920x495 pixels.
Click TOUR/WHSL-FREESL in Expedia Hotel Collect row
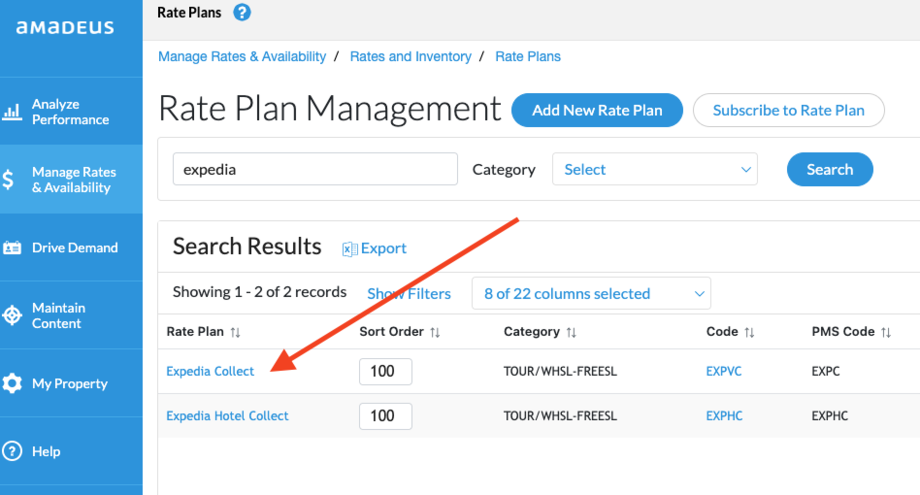tap(560, 416)
